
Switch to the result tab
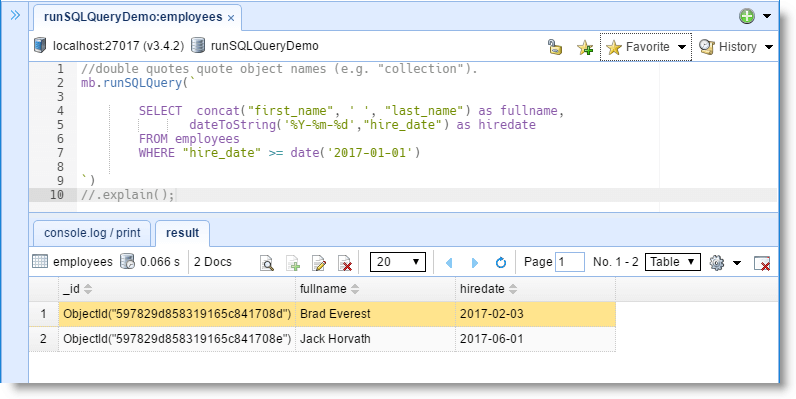tap(182, 233)
